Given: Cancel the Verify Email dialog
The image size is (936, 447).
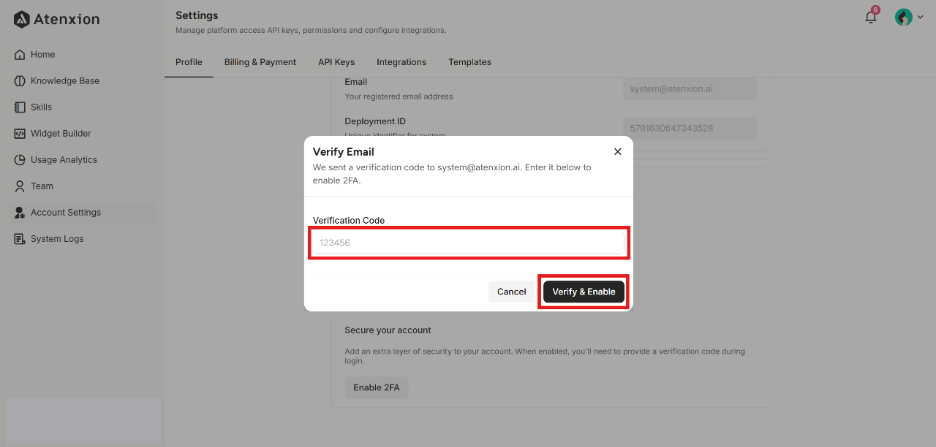Looking at the screenshot, I should click(x=512, y=292).
